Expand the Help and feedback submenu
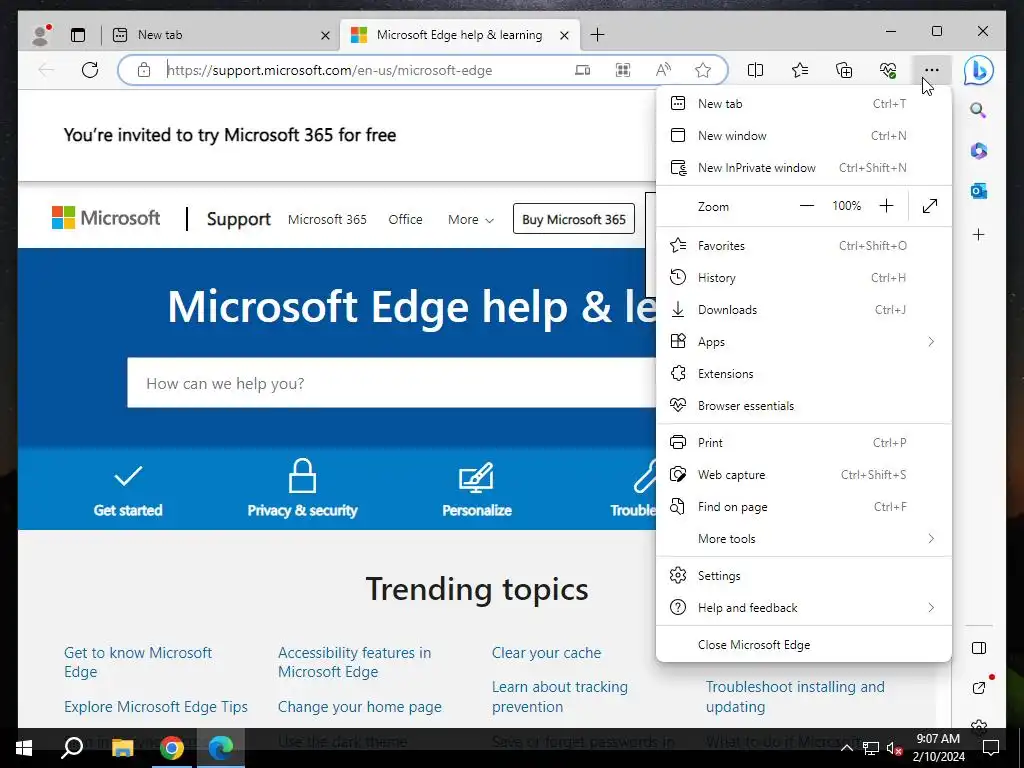This screenshot has width=1024, height=768. coord(803,607)
